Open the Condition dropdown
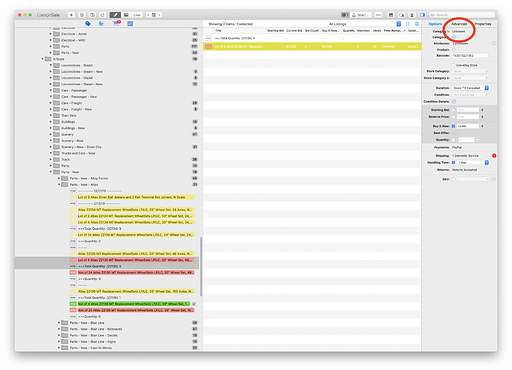 (x=470, y=95)
